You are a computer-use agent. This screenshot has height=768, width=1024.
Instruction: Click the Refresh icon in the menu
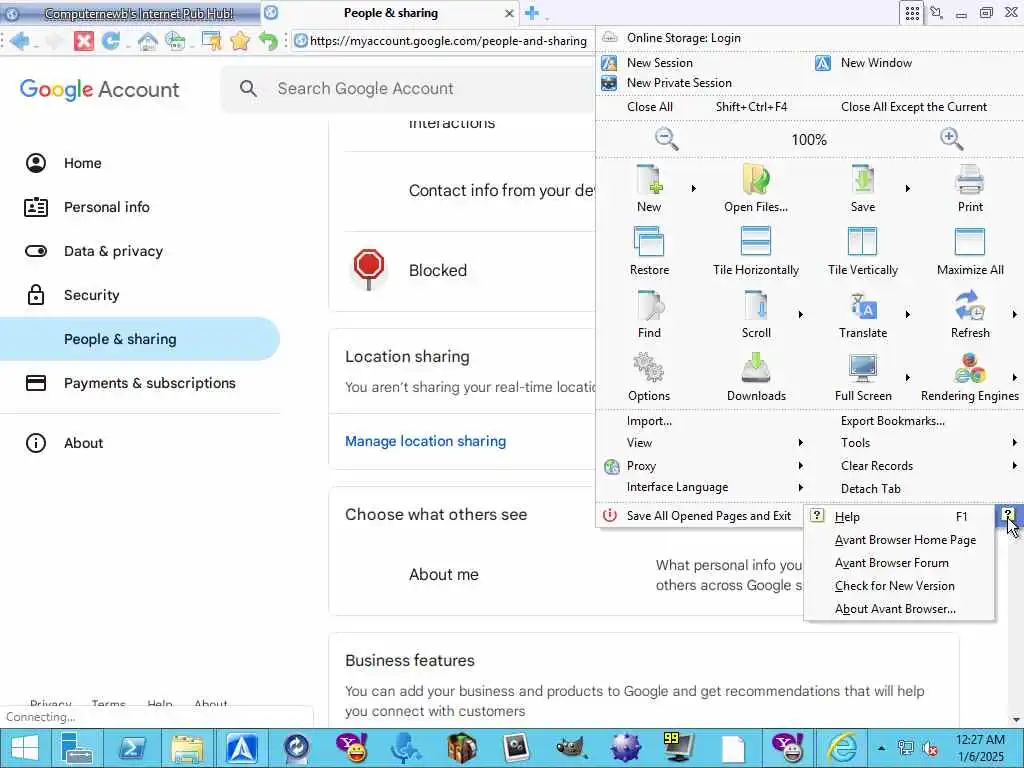(970, 305)
